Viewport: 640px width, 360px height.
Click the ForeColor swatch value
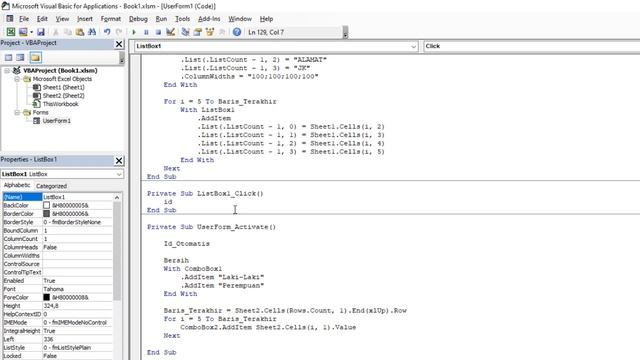[47, 297]
